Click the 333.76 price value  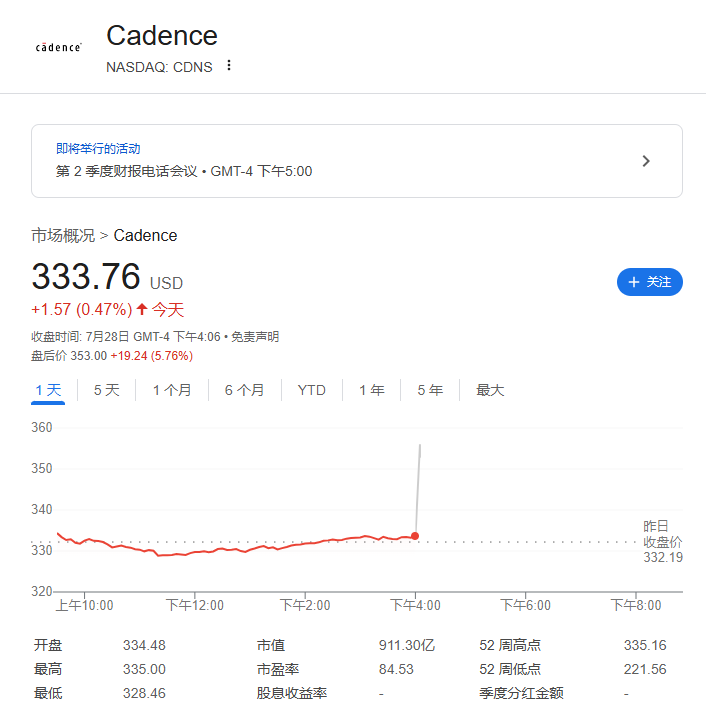pos(86,276)
